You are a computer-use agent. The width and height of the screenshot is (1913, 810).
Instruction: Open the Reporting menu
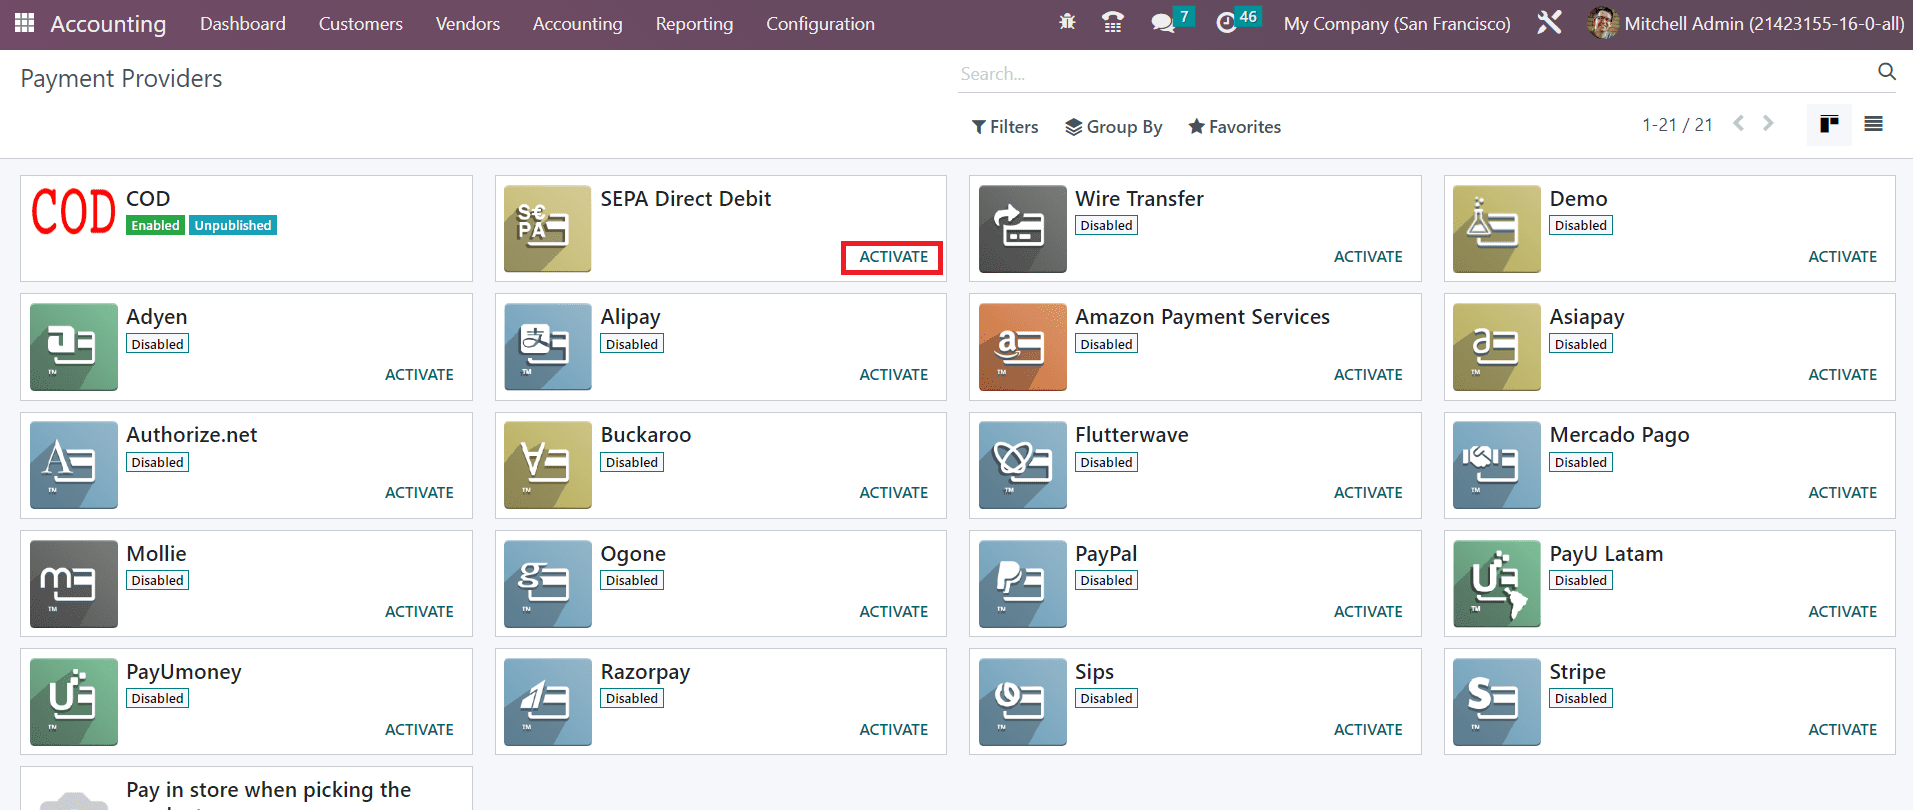pyautogui.click(x=694, y=24)
